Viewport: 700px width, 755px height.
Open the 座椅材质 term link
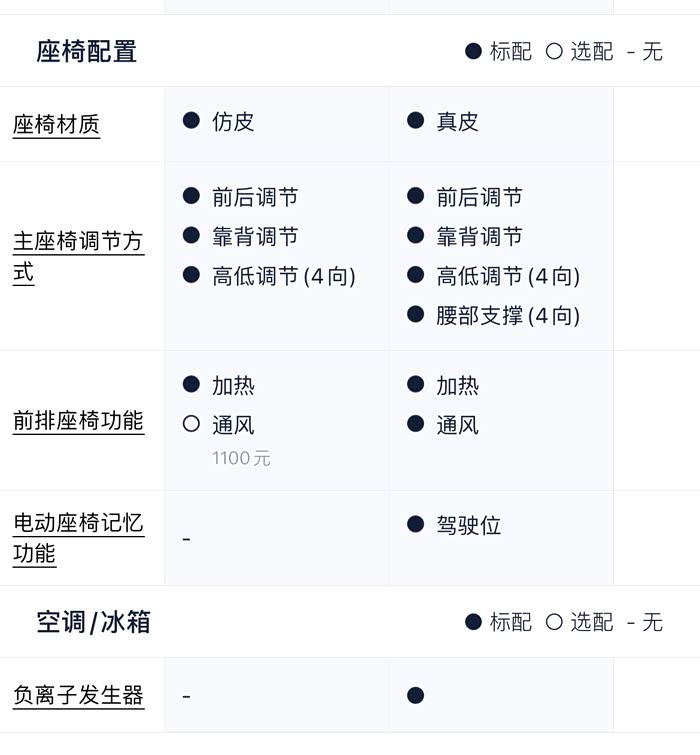pos(56,125)
